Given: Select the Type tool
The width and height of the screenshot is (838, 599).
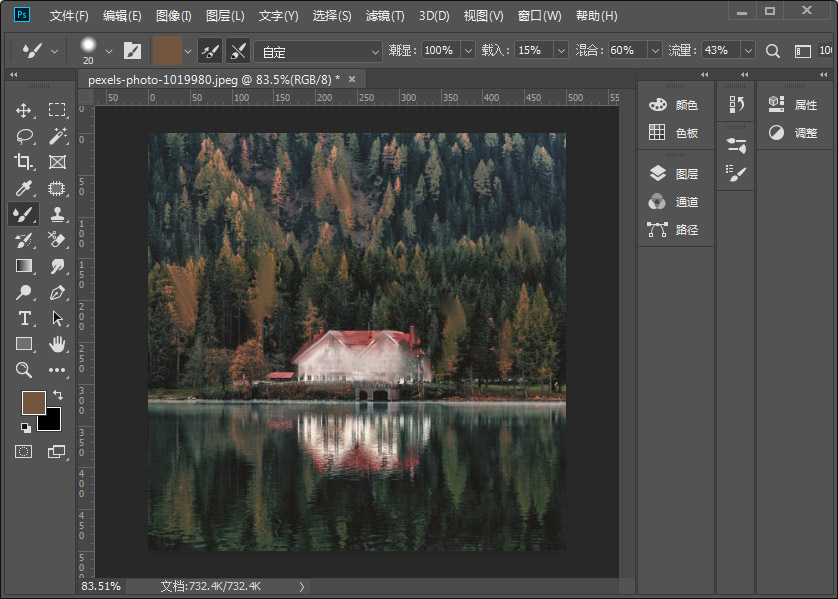Looking at the screenshot, I should coord(24,318).
